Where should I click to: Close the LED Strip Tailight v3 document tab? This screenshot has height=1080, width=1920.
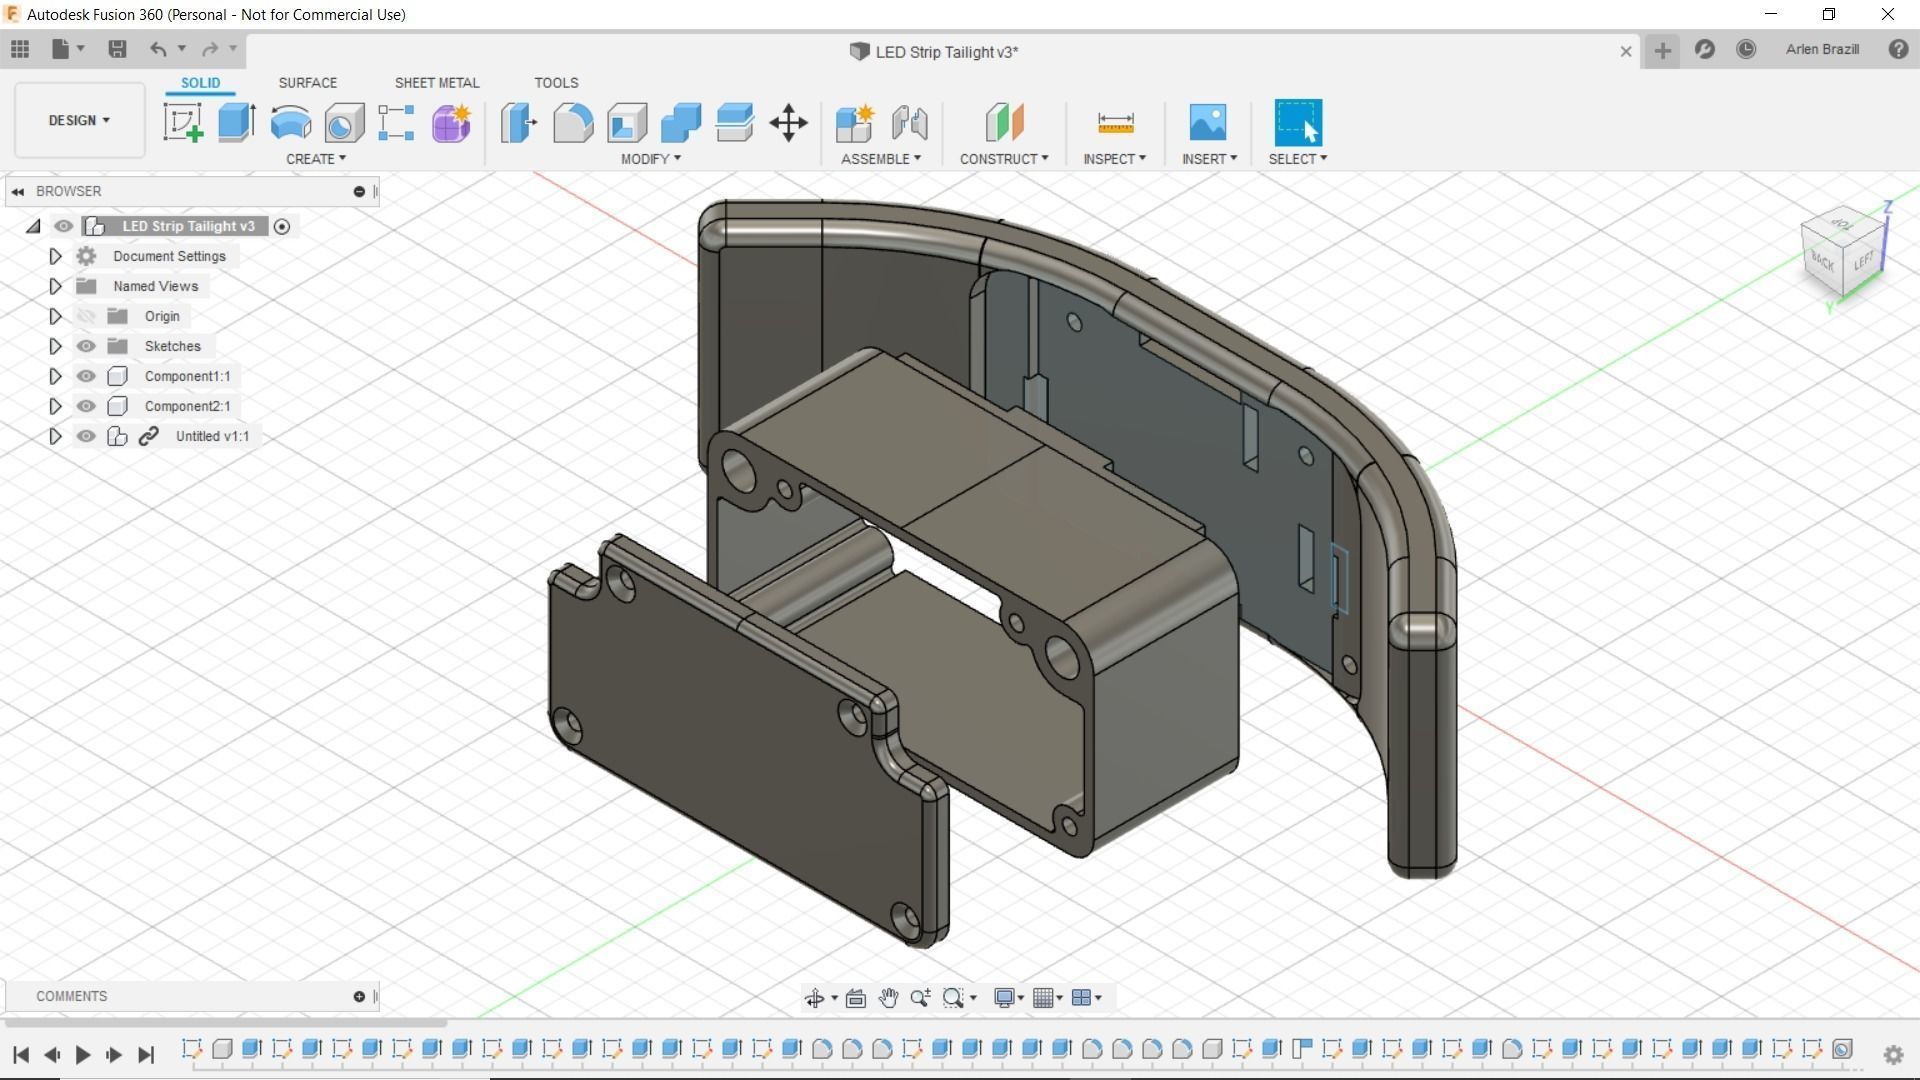click(1626, 52)
